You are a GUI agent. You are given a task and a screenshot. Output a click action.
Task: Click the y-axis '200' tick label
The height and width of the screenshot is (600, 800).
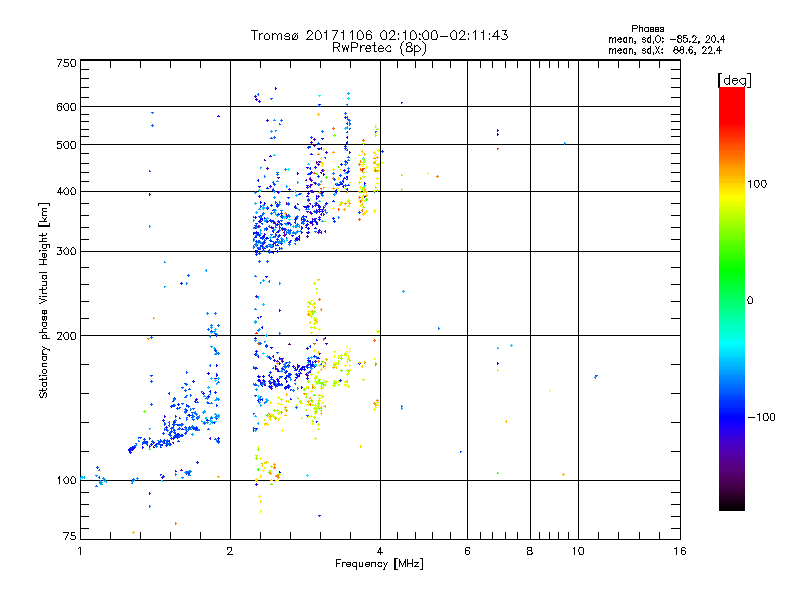click(x=66, y=336)
